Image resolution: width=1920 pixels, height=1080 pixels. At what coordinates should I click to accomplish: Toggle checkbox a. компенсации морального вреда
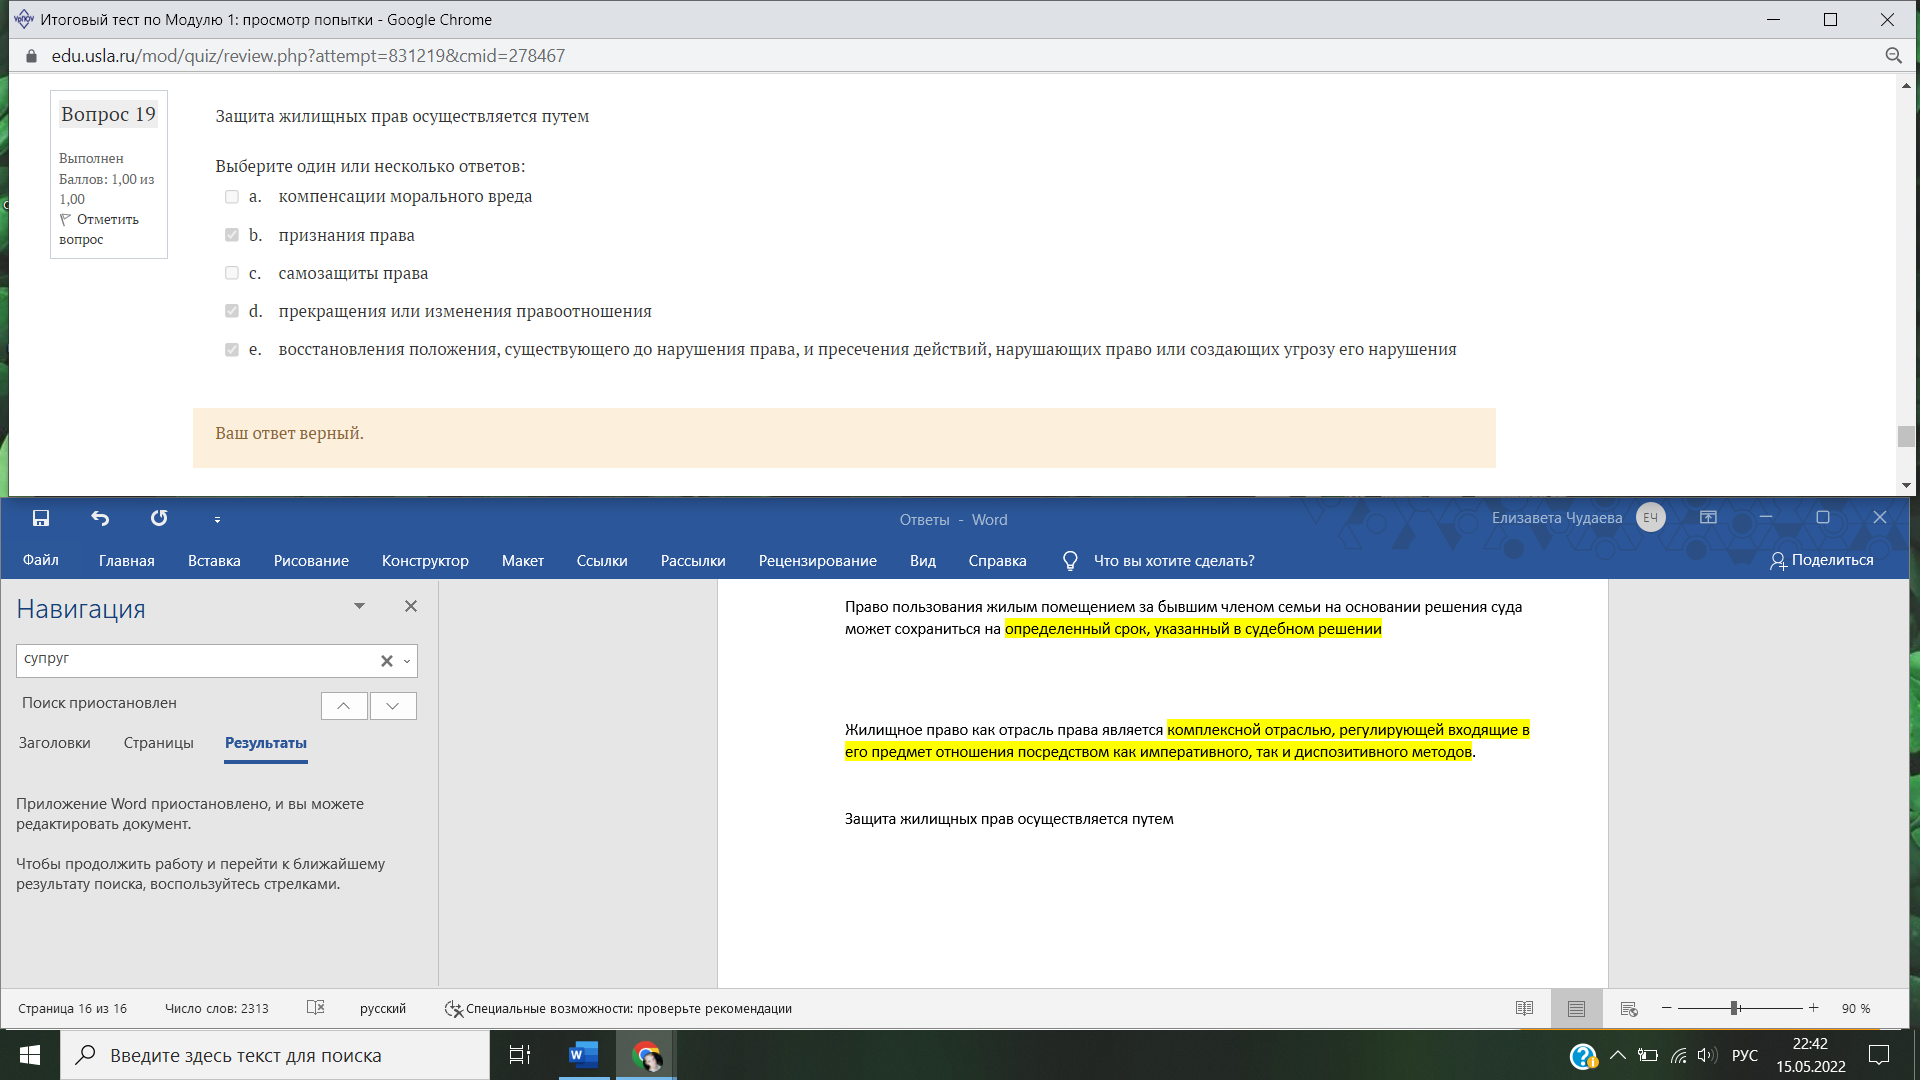point(232,197)
